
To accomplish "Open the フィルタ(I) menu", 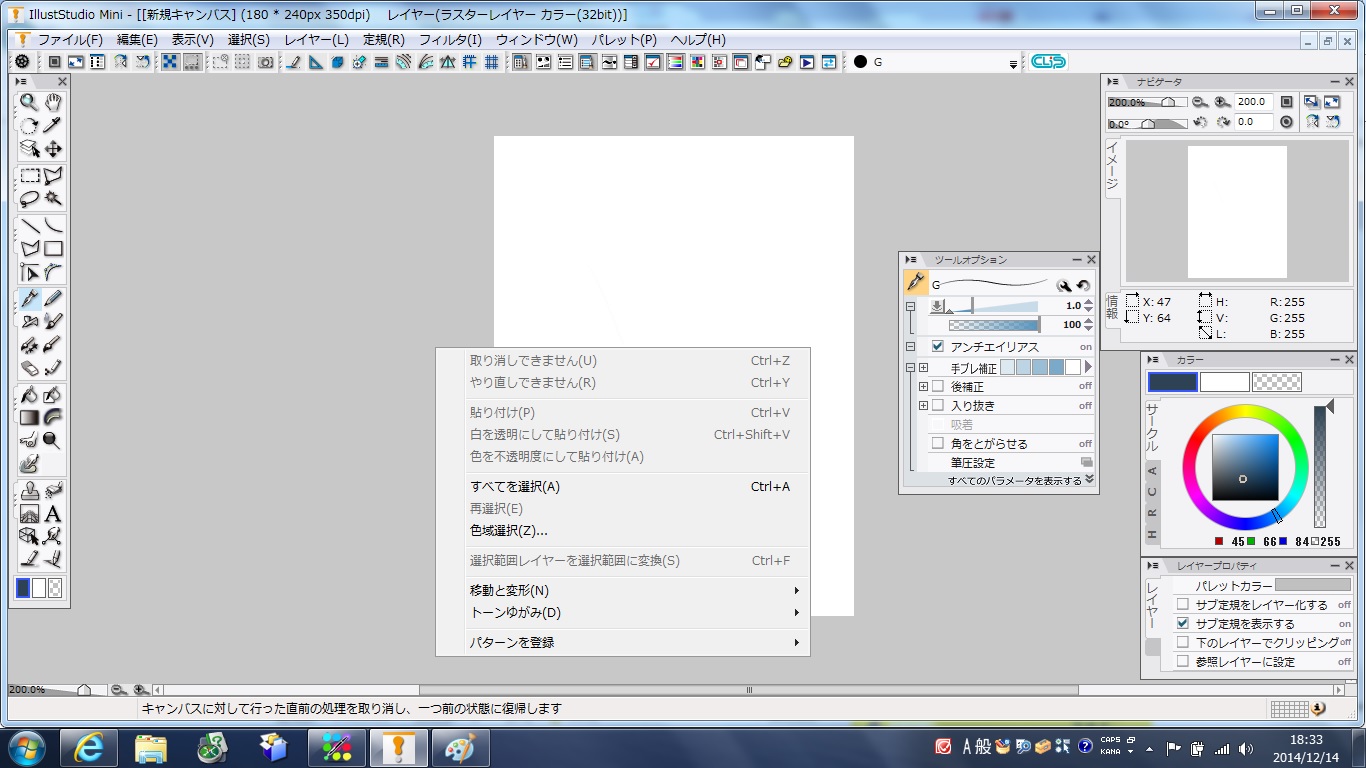I will [450, 40].
